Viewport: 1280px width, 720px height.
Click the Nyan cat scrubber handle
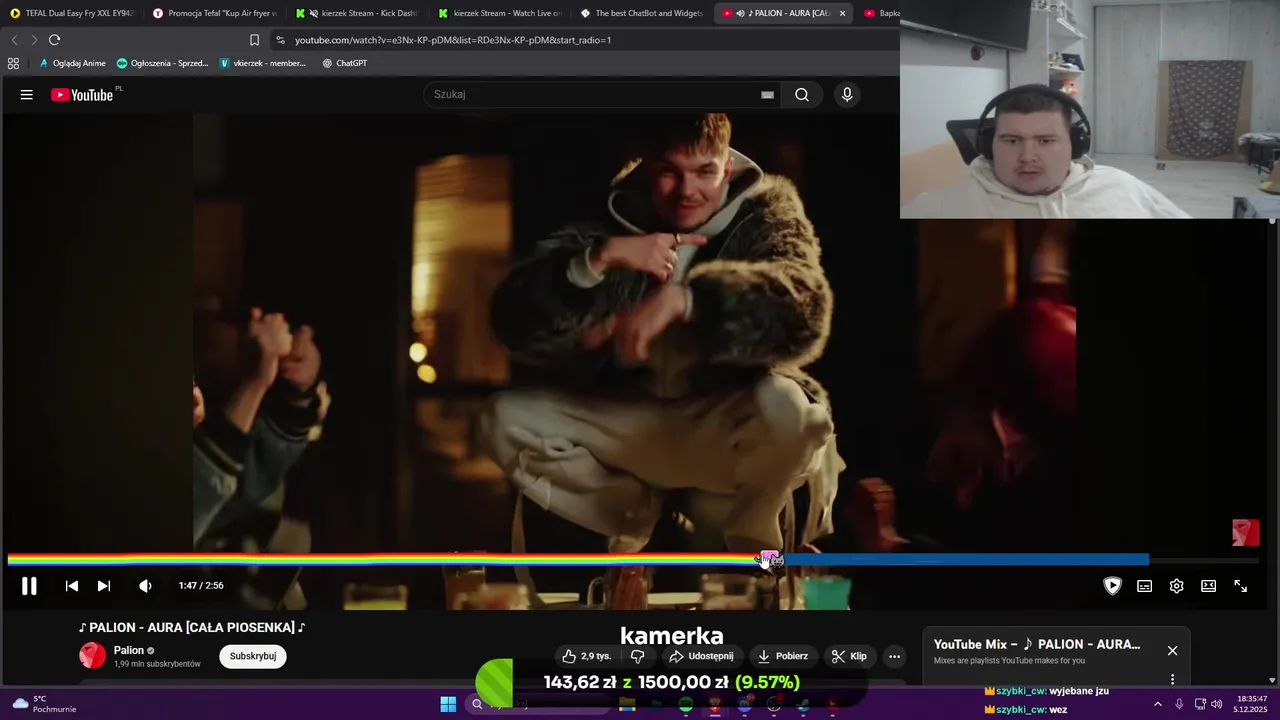click(x=769, y=559)
